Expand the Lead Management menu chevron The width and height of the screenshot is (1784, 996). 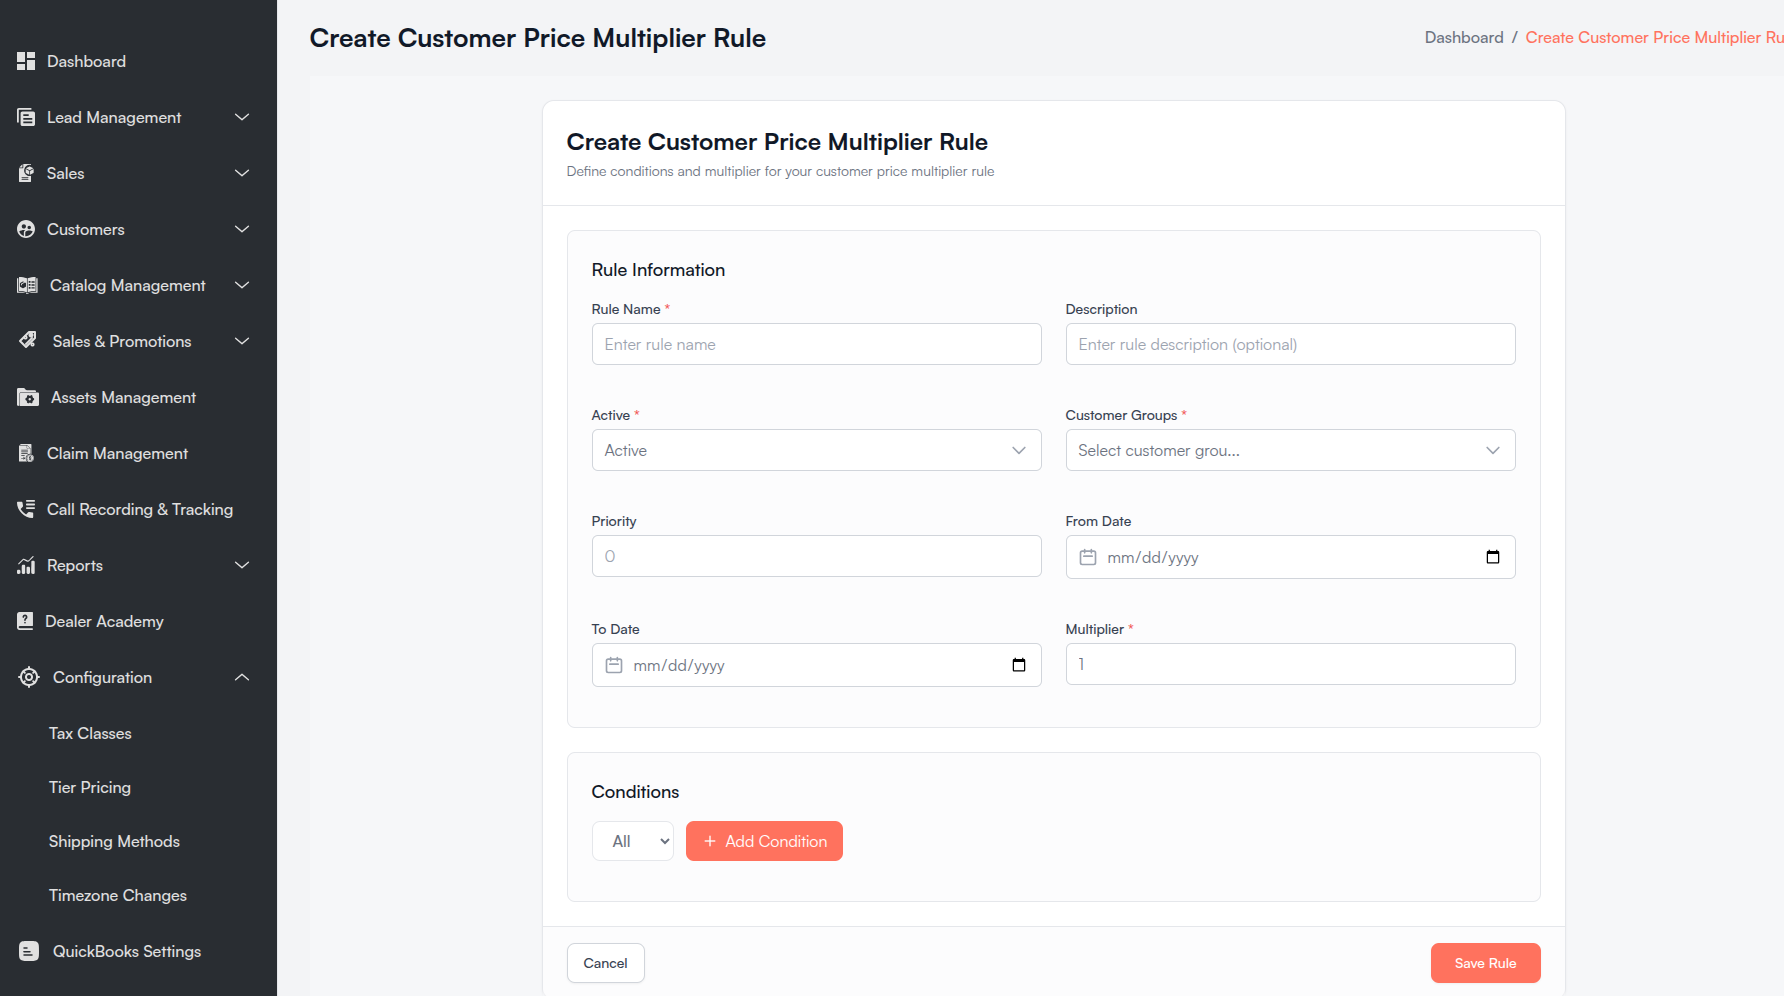coord(242,117)
